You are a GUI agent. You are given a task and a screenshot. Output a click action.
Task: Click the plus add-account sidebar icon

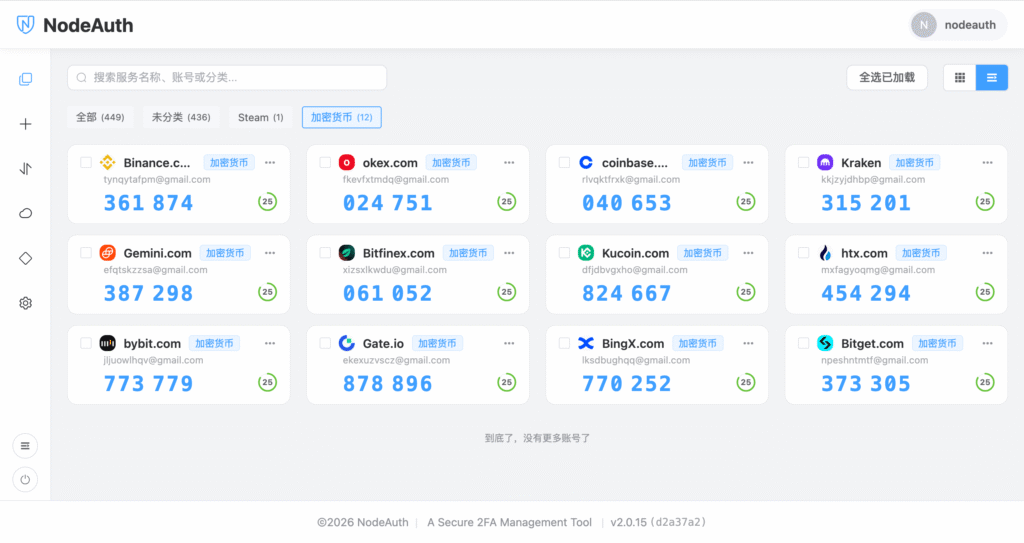(x=25, y=124)
